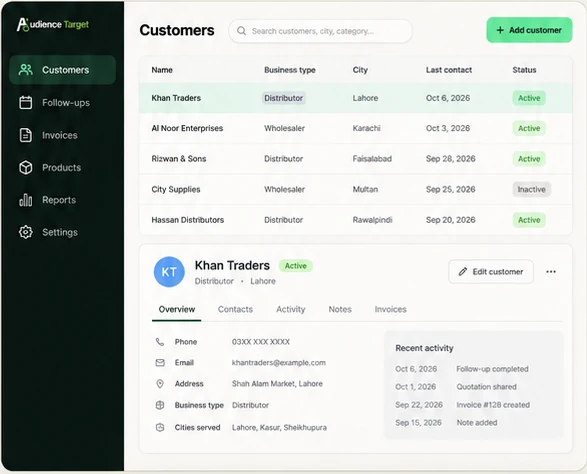This screenshot has height=474, width=587.
Task: Click Quotation shared activity entry
Action: tap(486, 387)
